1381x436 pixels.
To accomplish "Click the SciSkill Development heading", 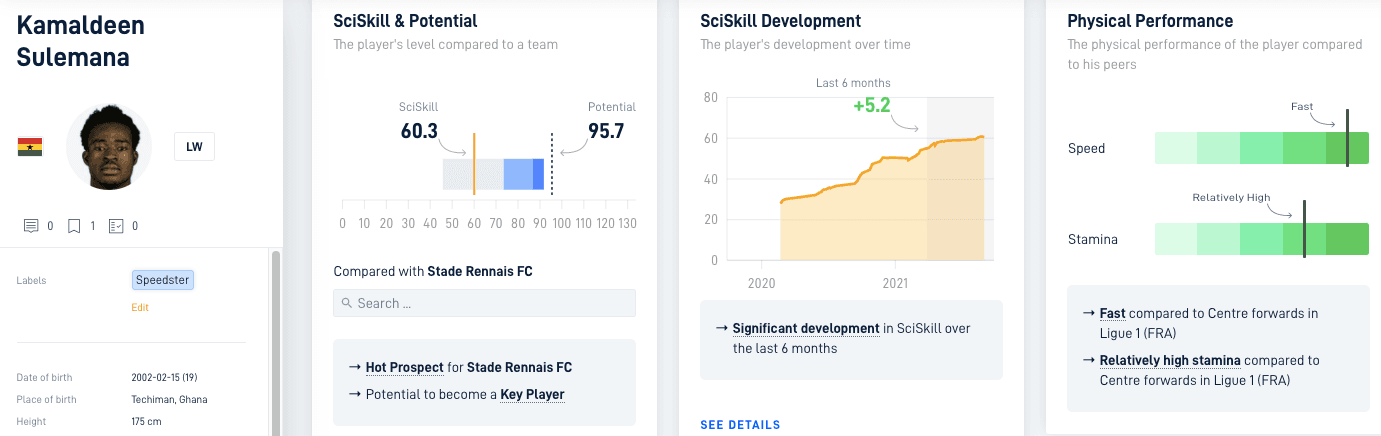I will point(781,21).
